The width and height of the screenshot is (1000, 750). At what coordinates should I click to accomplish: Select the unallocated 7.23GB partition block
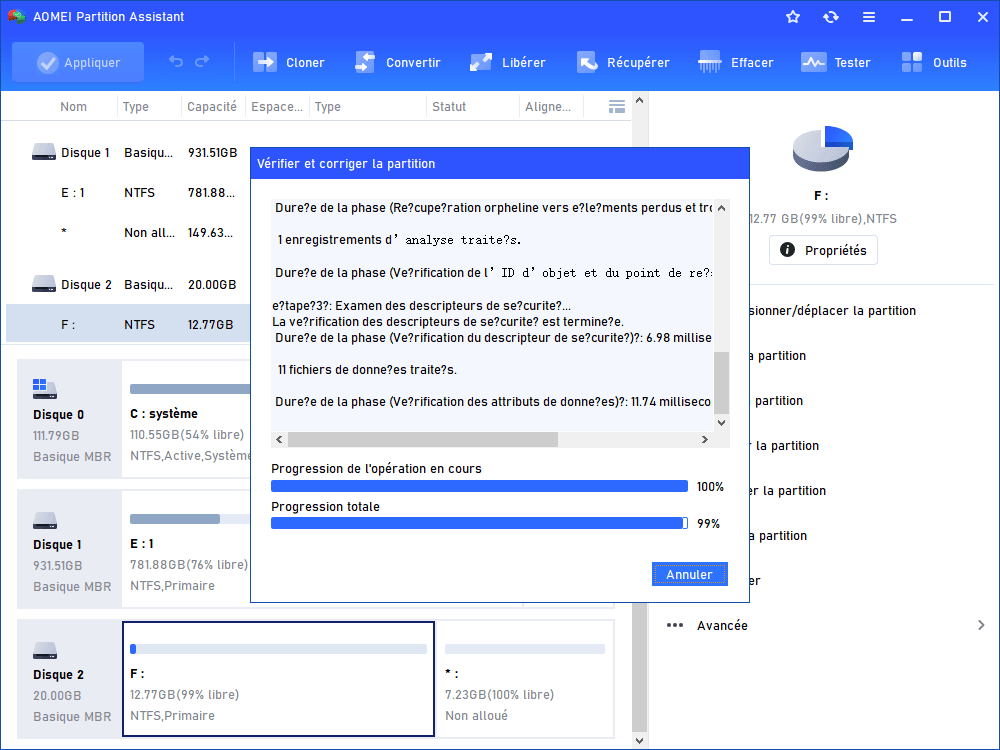click(x=523, y=679)
